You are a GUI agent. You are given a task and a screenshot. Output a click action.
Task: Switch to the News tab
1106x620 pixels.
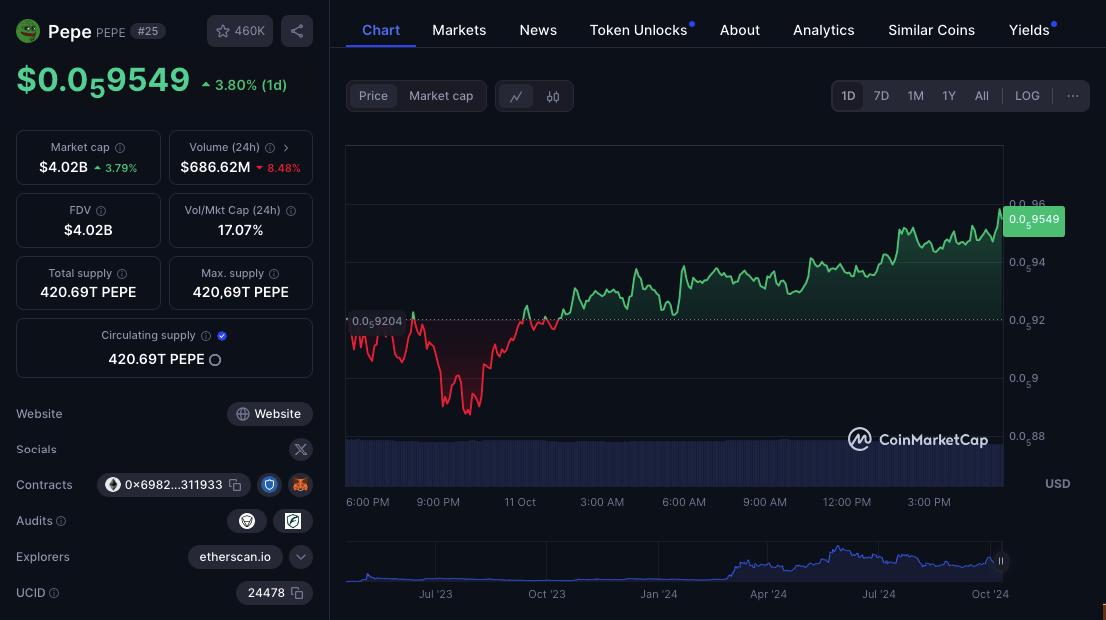click(x=538, y=30)
